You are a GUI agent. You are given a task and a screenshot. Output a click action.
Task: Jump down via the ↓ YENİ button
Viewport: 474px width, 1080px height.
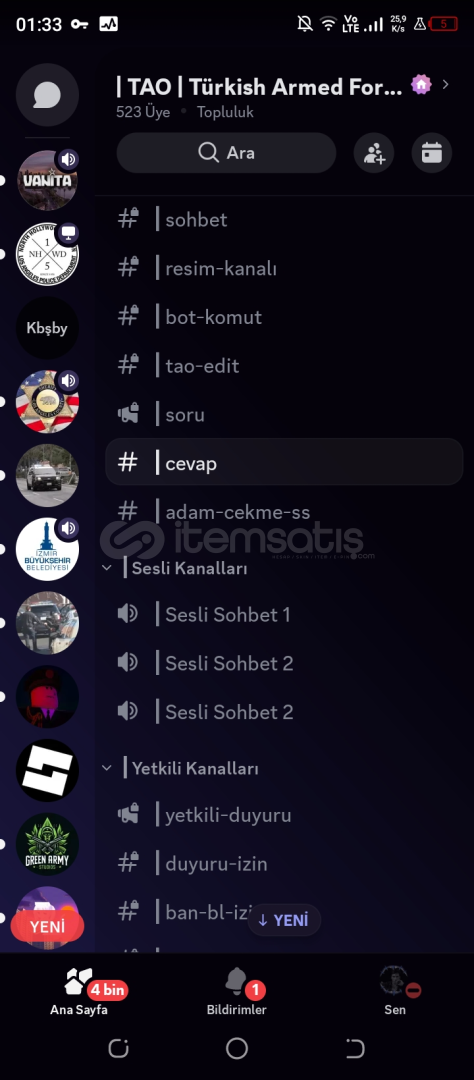284,920
